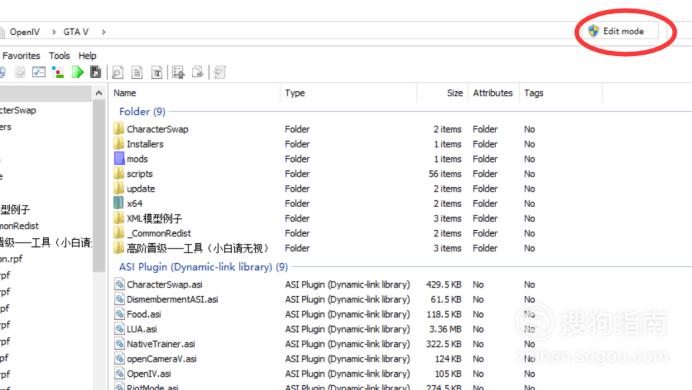
Task: Click the CharacterSwap.asi file icon
Action: (119, 284)
